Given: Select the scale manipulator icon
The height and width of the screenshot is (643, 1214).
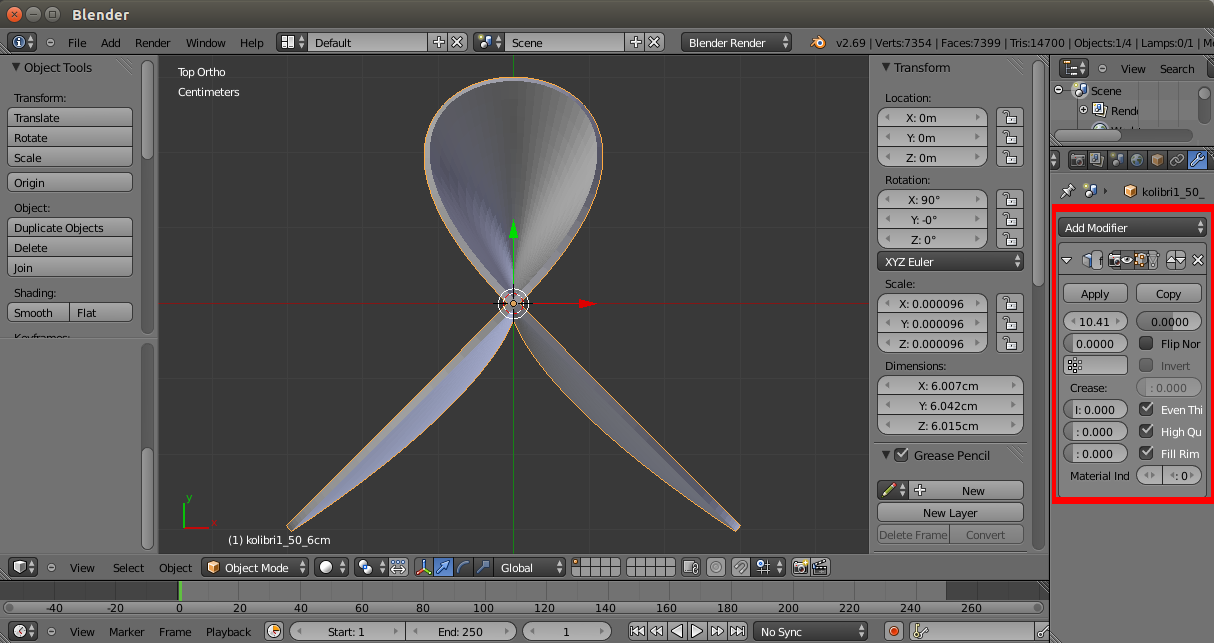Looking at the screenshot, I should pos(482,567).
